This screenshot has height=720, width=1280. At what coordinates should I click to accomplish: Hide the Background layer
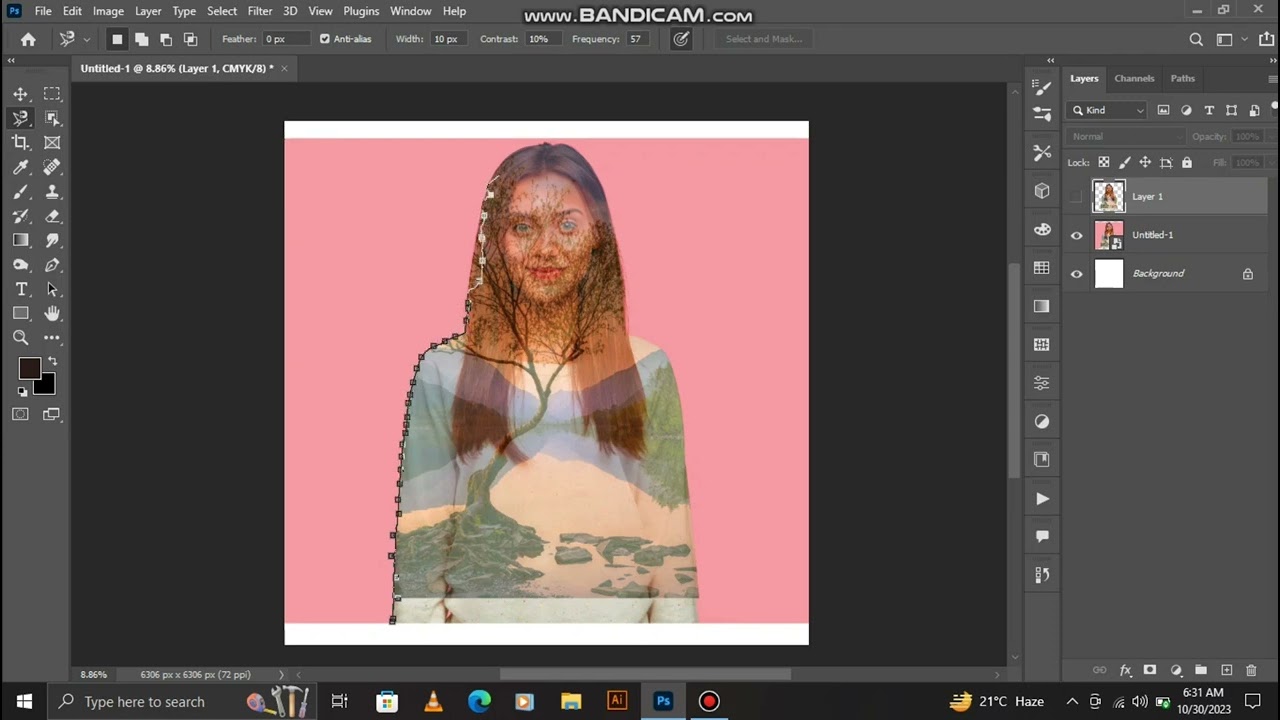tap(1076, 273)
